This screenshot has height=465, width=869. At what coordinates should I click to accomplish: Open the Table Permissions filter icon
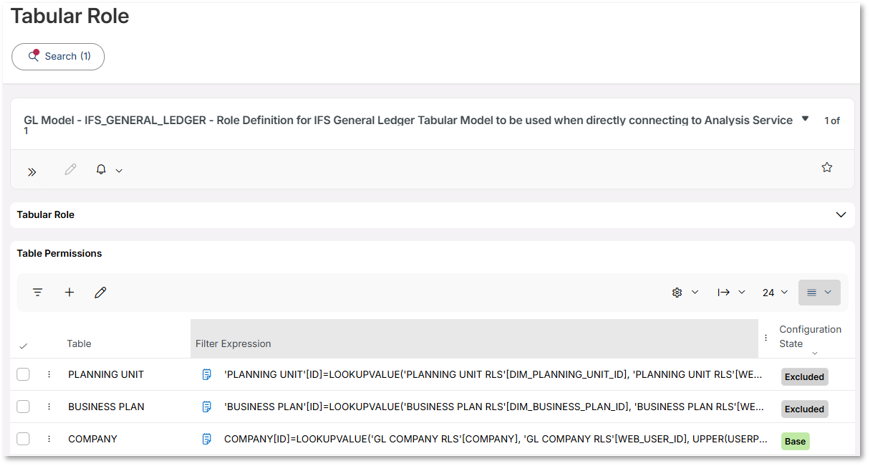38,292
